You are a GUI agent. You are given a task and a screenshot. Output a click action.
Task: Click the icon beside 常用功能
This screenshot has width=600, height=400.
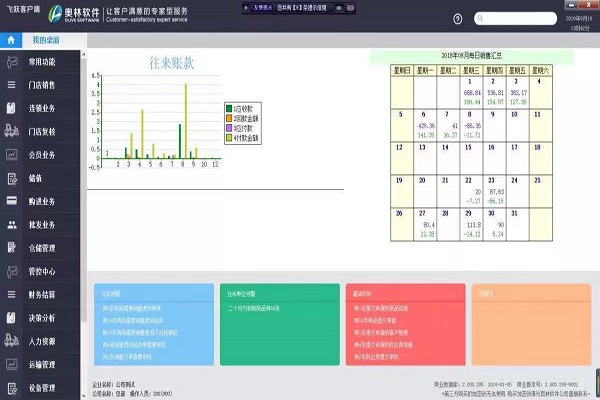[x=11, y=63]
